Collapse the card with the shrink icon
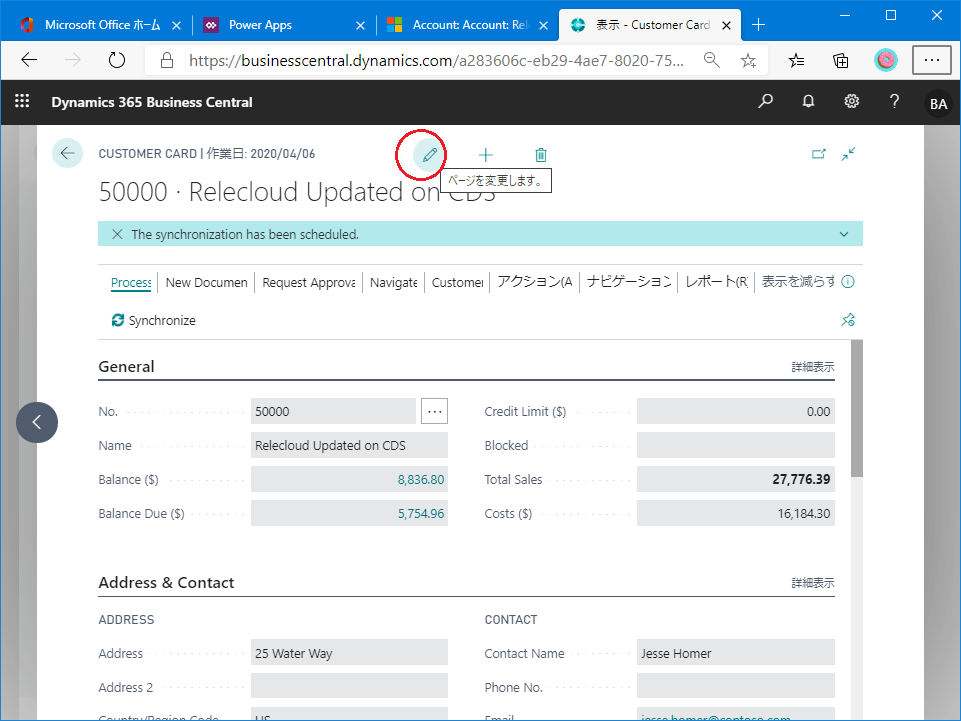Viewport: 961px width, 721px height. tap(848, 154)
